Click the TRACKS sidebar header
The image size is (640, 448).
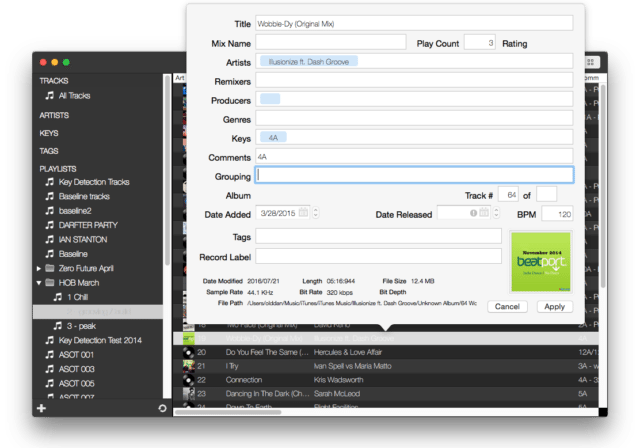point(53,81)
